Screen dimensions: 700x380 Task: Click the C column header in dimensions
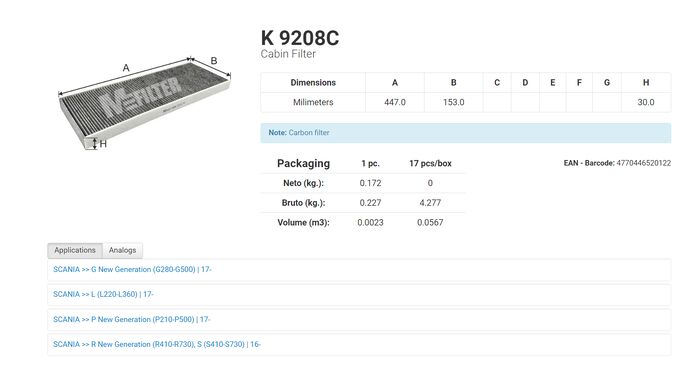click(497, 83)
